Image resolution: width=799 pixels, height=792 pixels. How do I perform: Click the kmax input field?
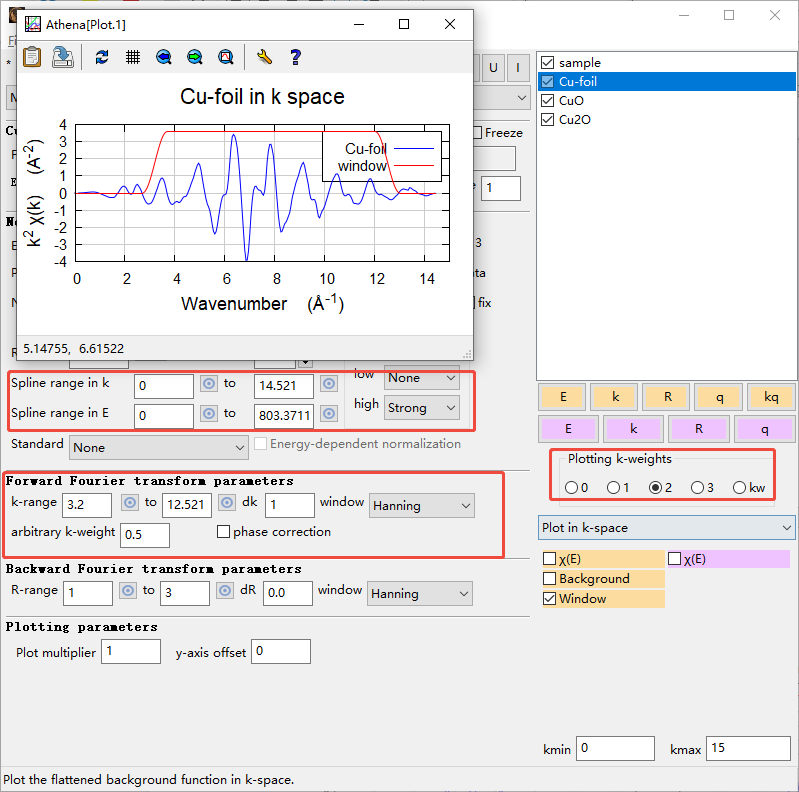(748, 748)
